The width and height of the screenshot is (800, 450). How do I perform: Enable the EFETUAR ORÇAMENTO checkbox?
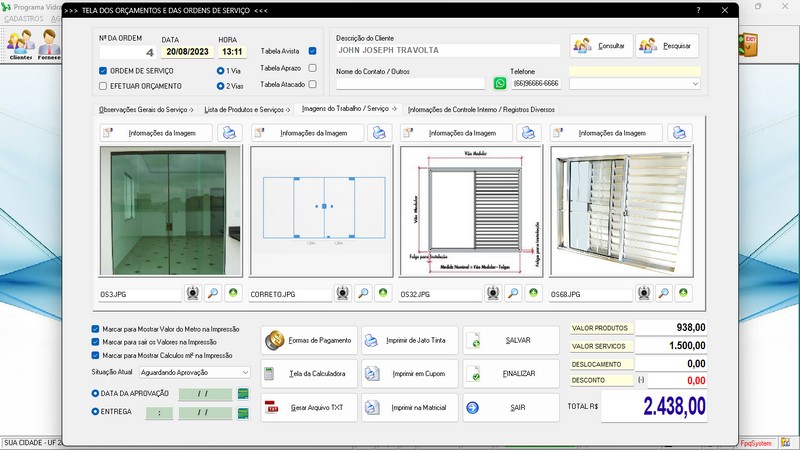pyautogui.click(x=103, y=87)
